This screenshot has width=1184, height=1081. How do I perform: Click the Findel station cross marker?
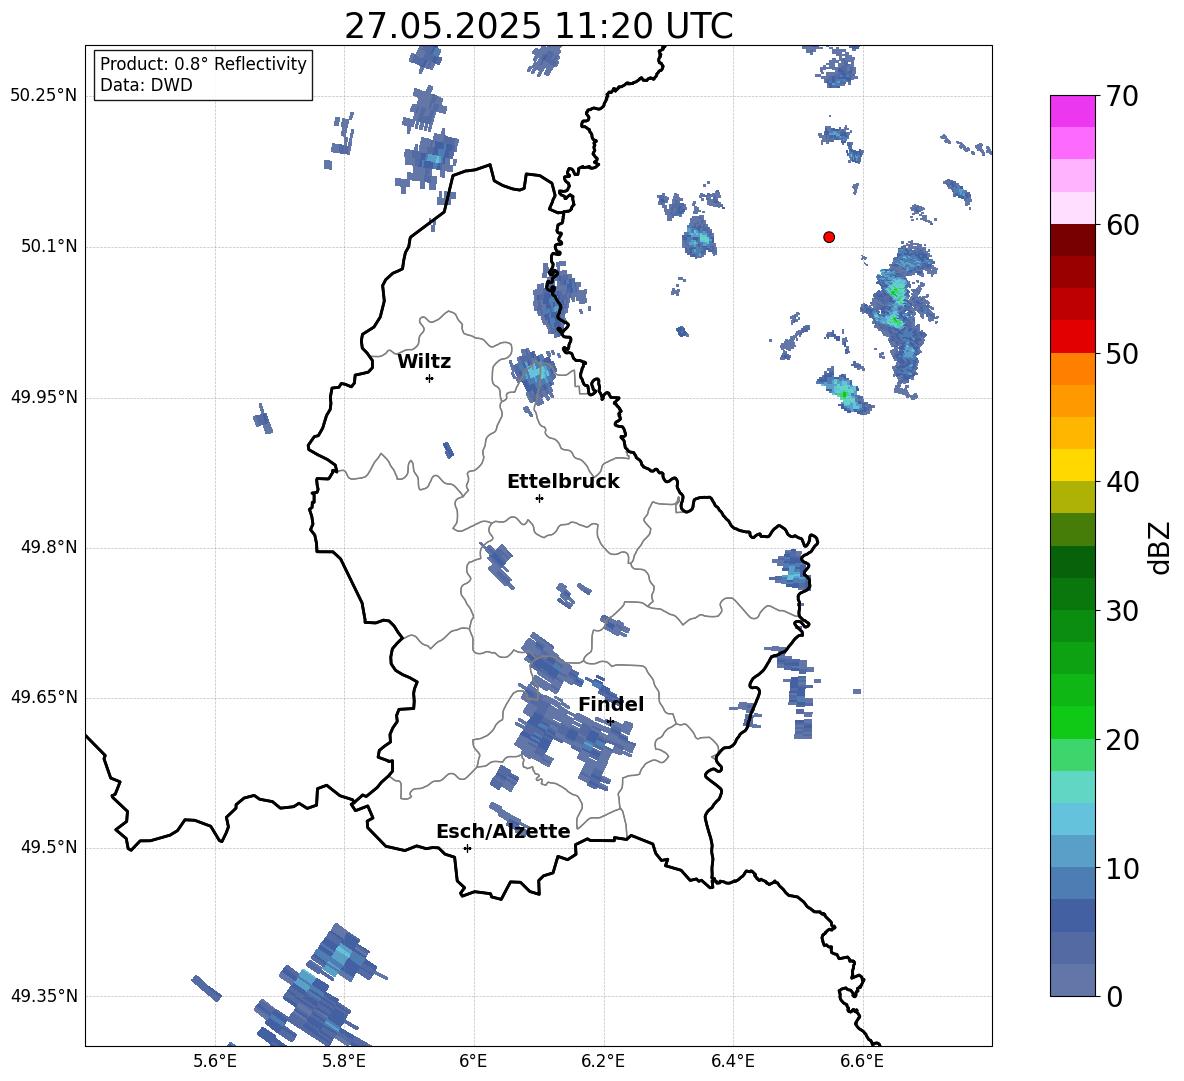[x=610, y=722]
